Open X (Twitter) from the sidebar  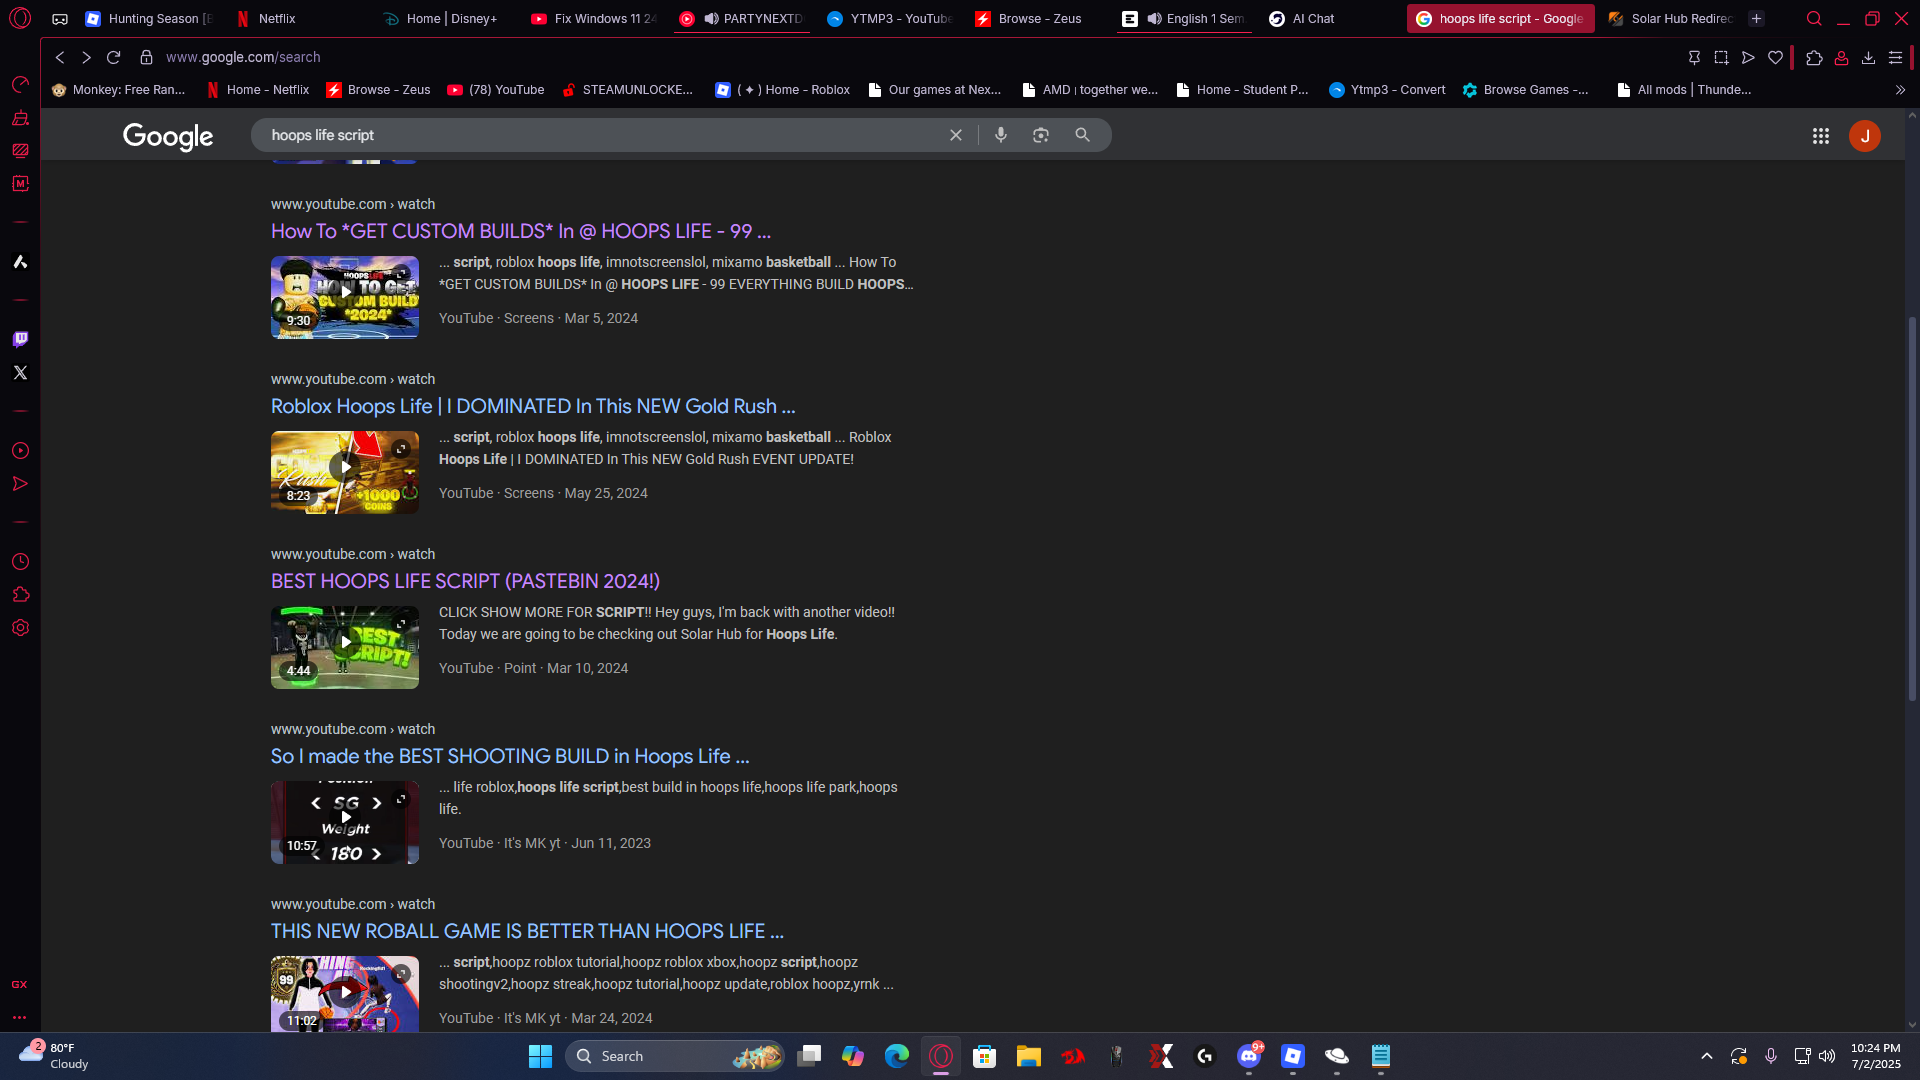point(20,373)
